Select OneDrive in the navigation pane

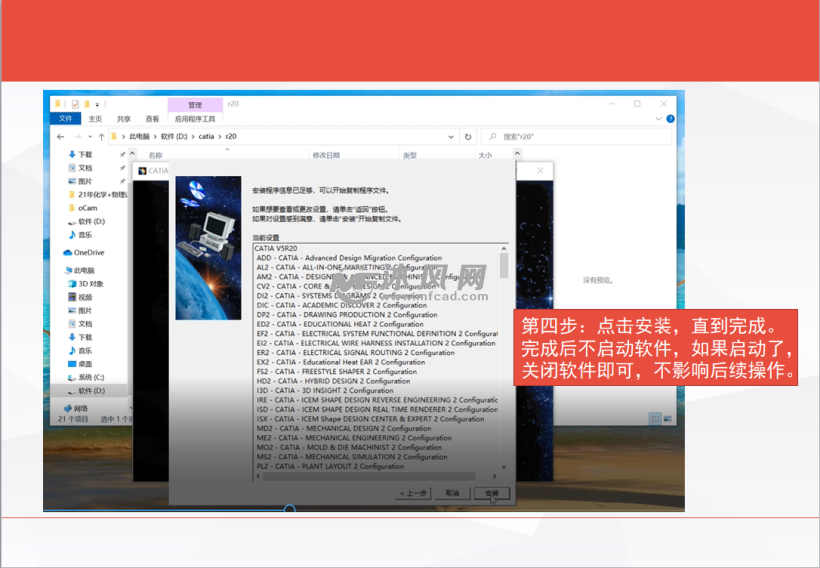pos(84,253)
